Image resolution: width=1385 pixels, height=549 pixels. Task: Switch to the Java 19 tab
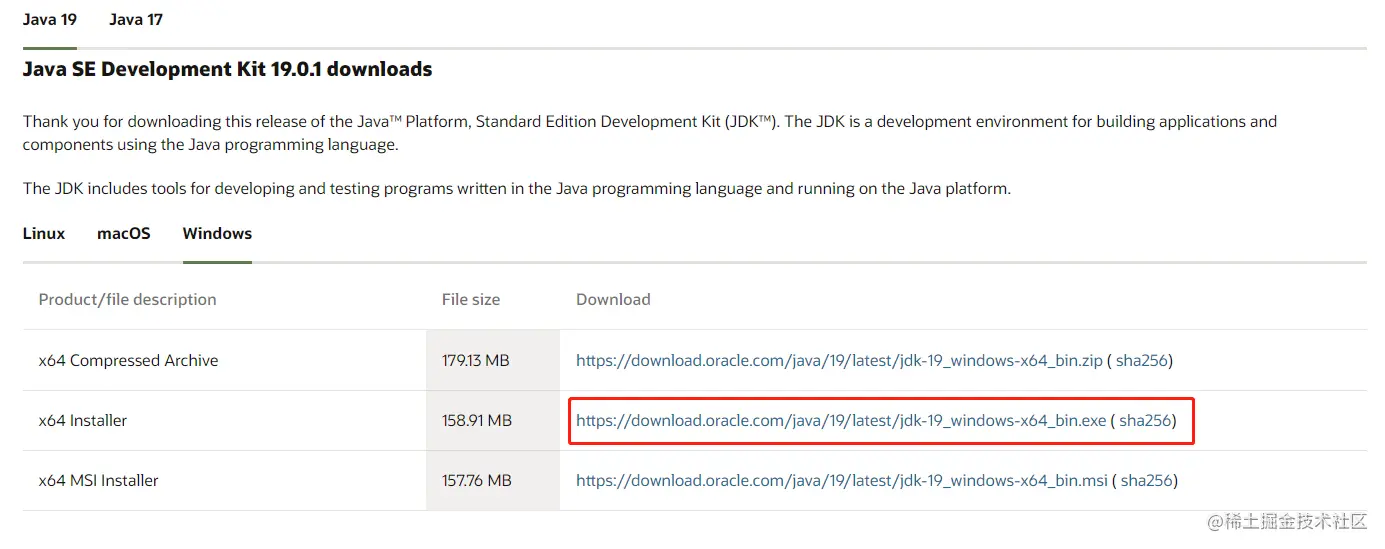click(50, 19)
